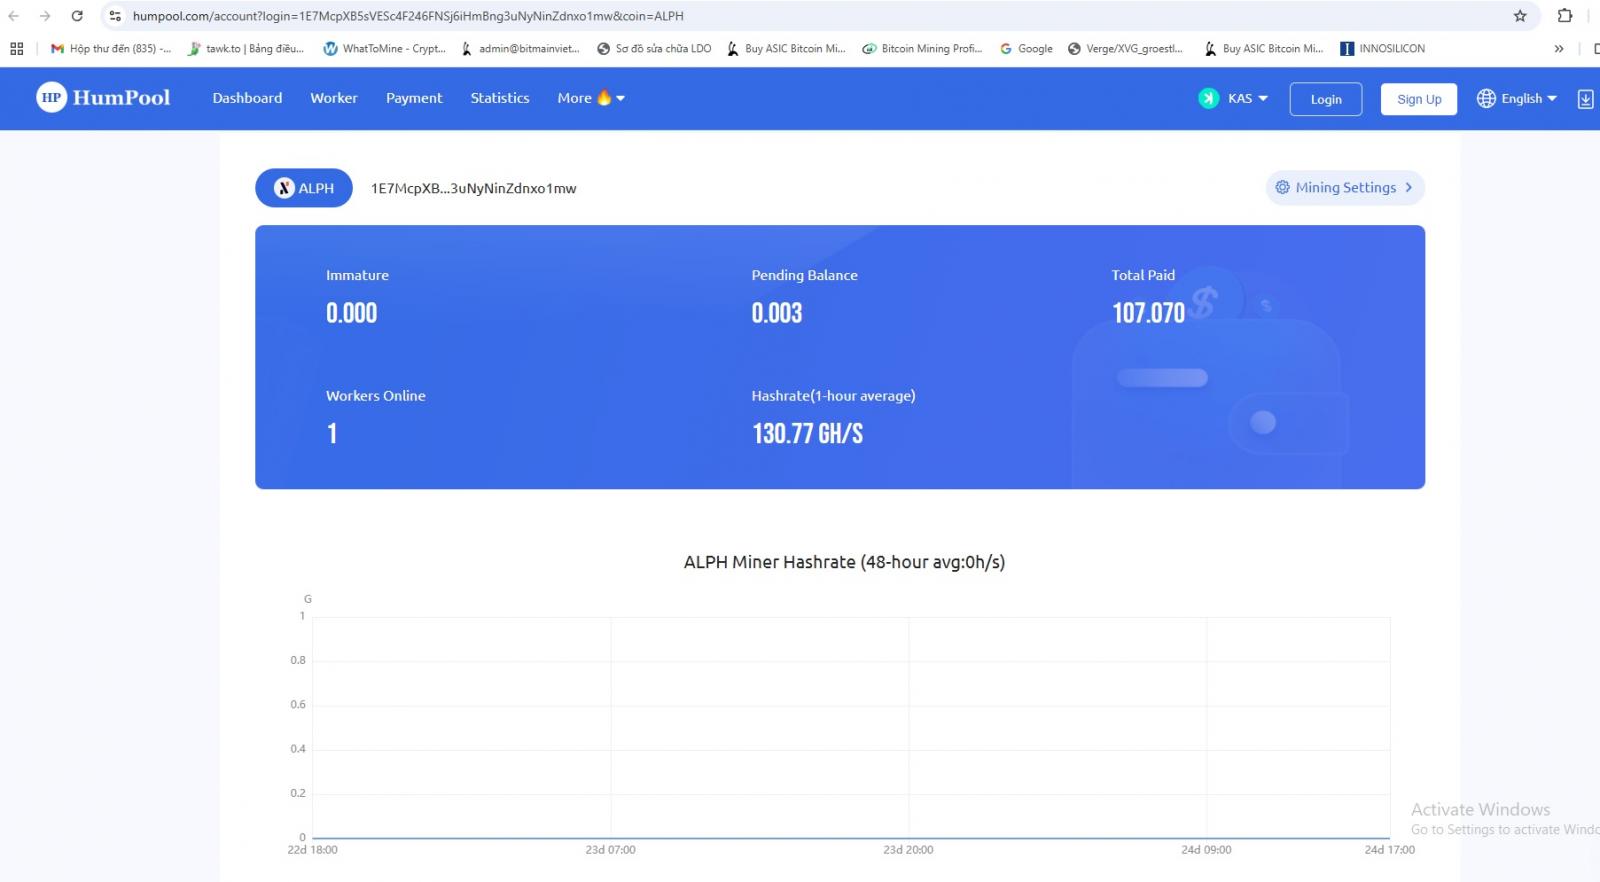Viewport: 1600px width, 882px height.
Task: Open the apps grid in bookmarks bar
Action: click(17, 48)
